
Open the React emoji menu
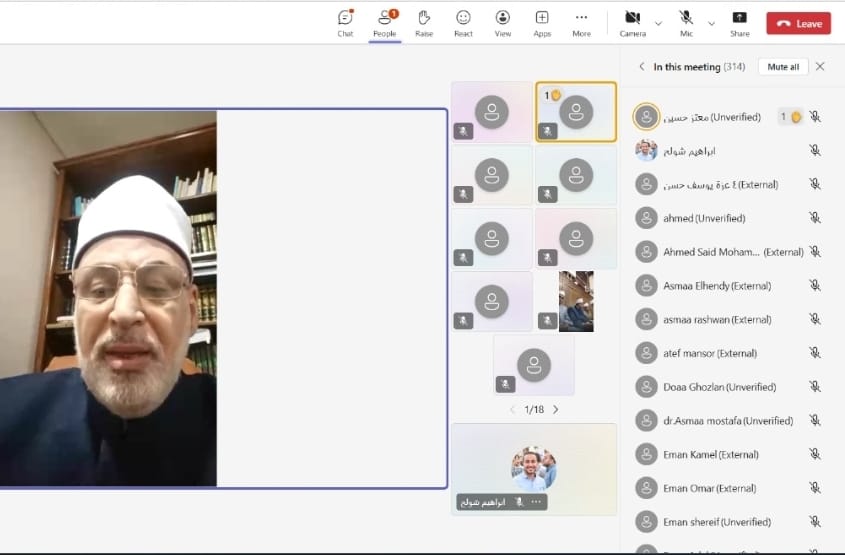(463, 22)
